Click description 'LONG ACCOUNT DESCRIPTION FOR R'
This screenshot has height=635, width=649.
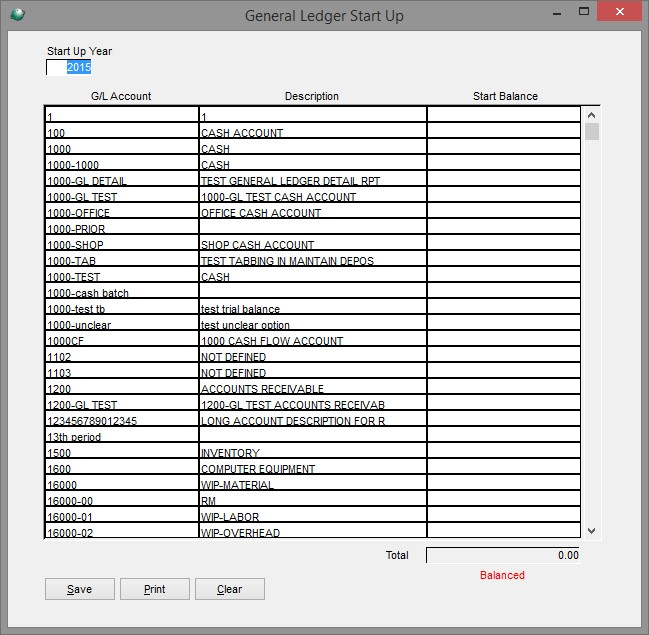[x=313, y=419]
